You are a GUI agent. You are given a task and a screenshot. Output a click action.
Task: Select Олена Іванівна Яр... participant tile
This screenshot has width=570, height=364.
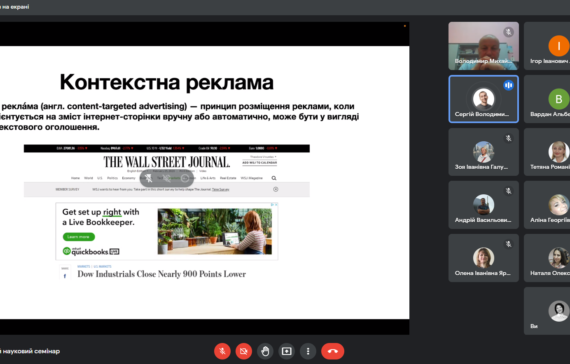483,258
